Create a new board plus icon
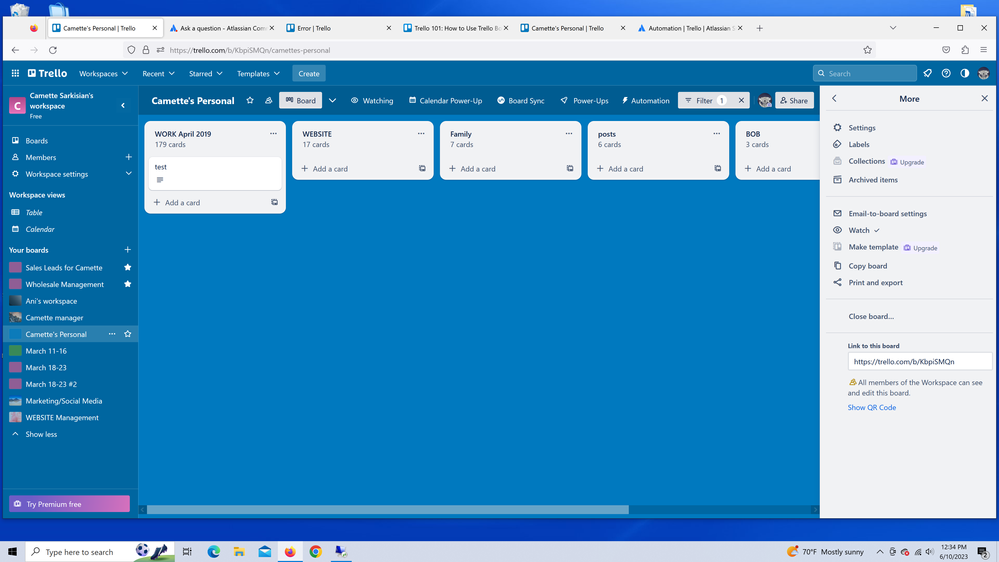The image size is (999, 562). pyautogui.click(x=127, y=250)
